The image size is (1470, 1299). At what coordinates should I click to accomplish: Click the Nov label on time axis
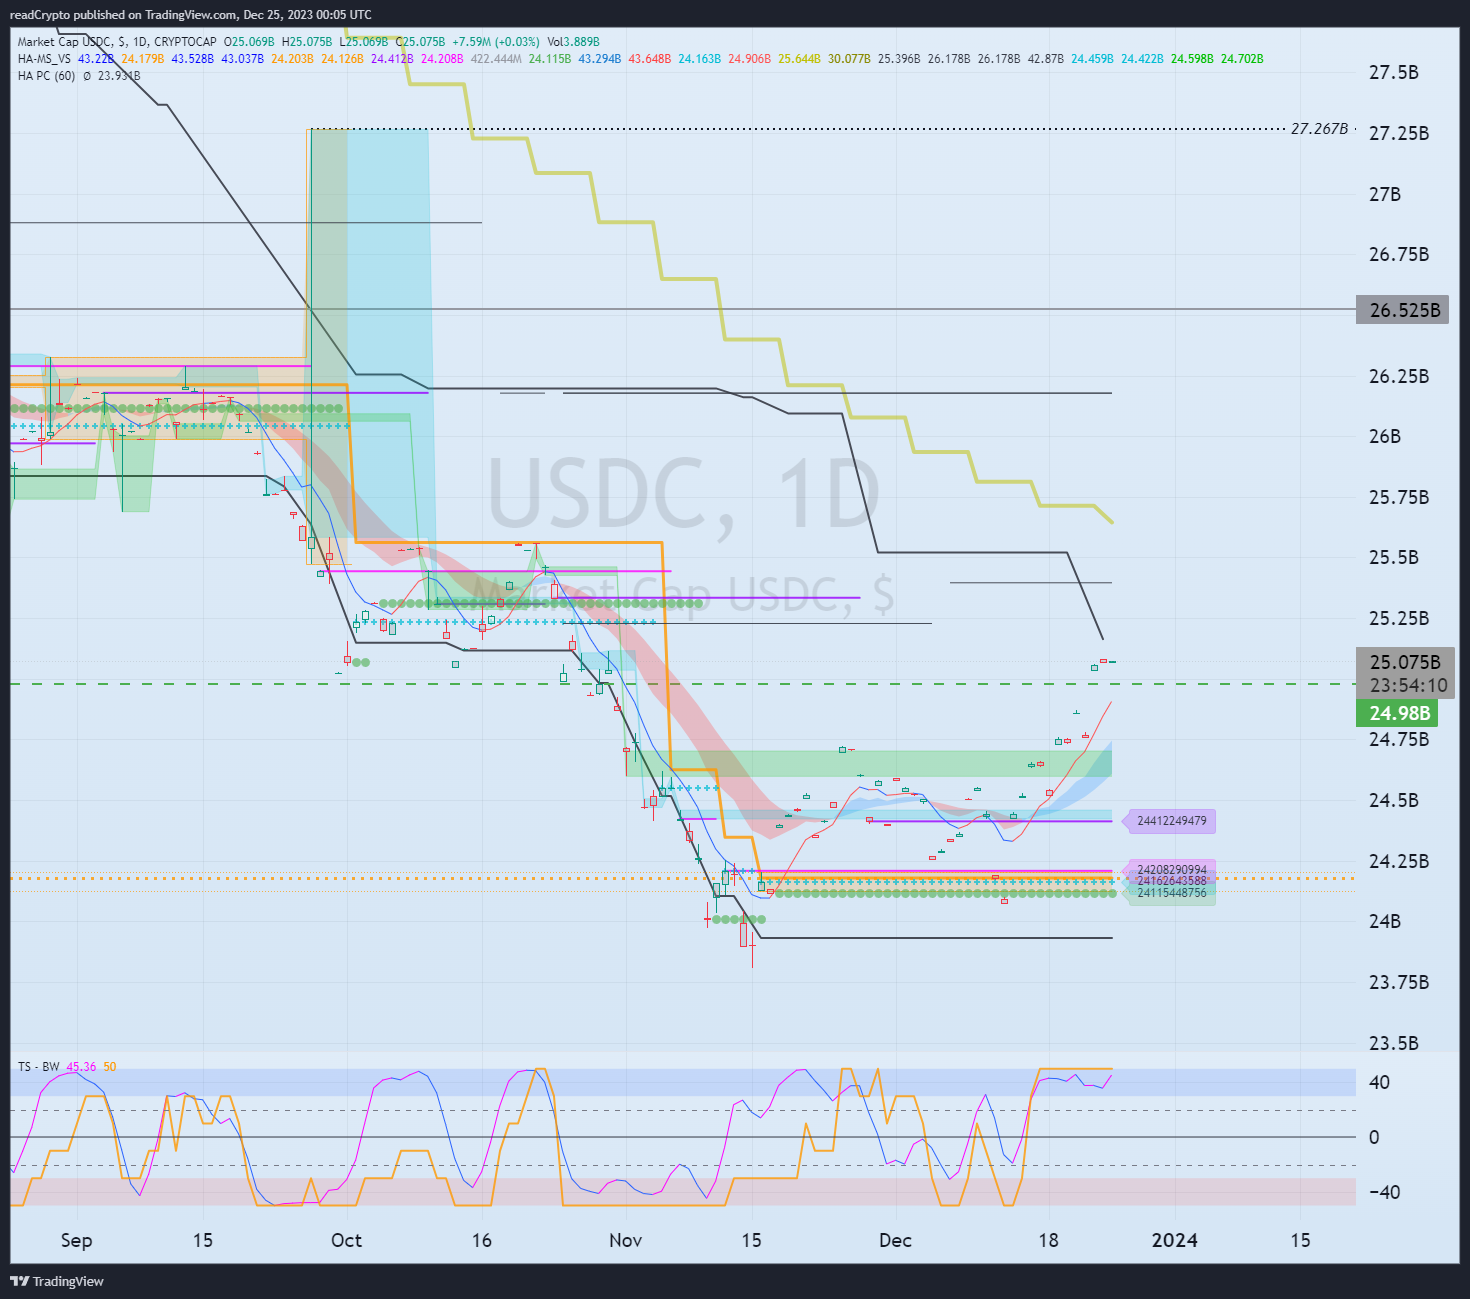tap(625, 1240)
